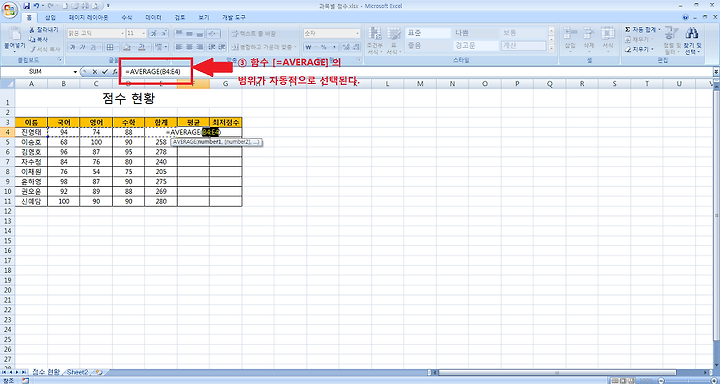
Task: Merge cells with 병합하고 가운데 맞춤
Action: point(264,47)
